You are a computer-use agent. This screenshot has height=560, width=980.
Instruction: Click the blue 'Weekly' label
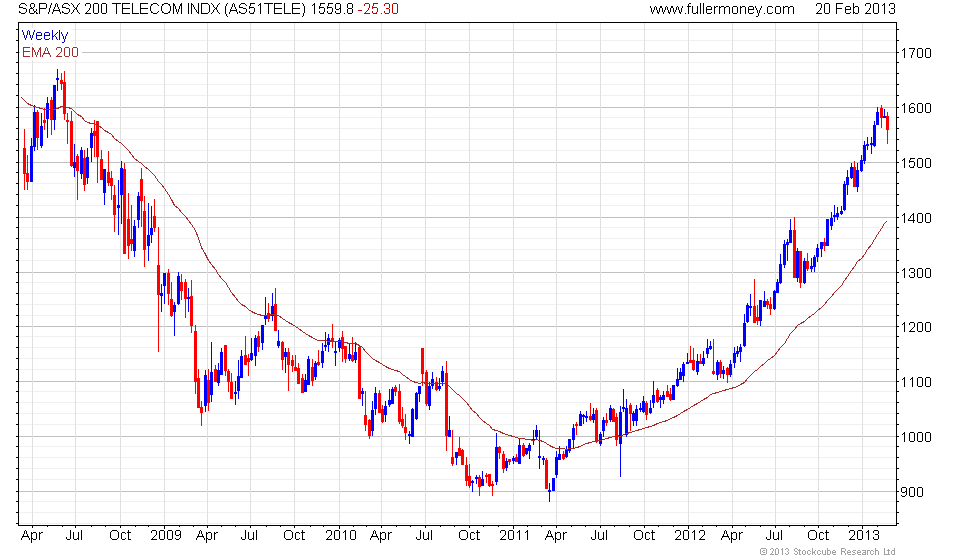(44, 36)
